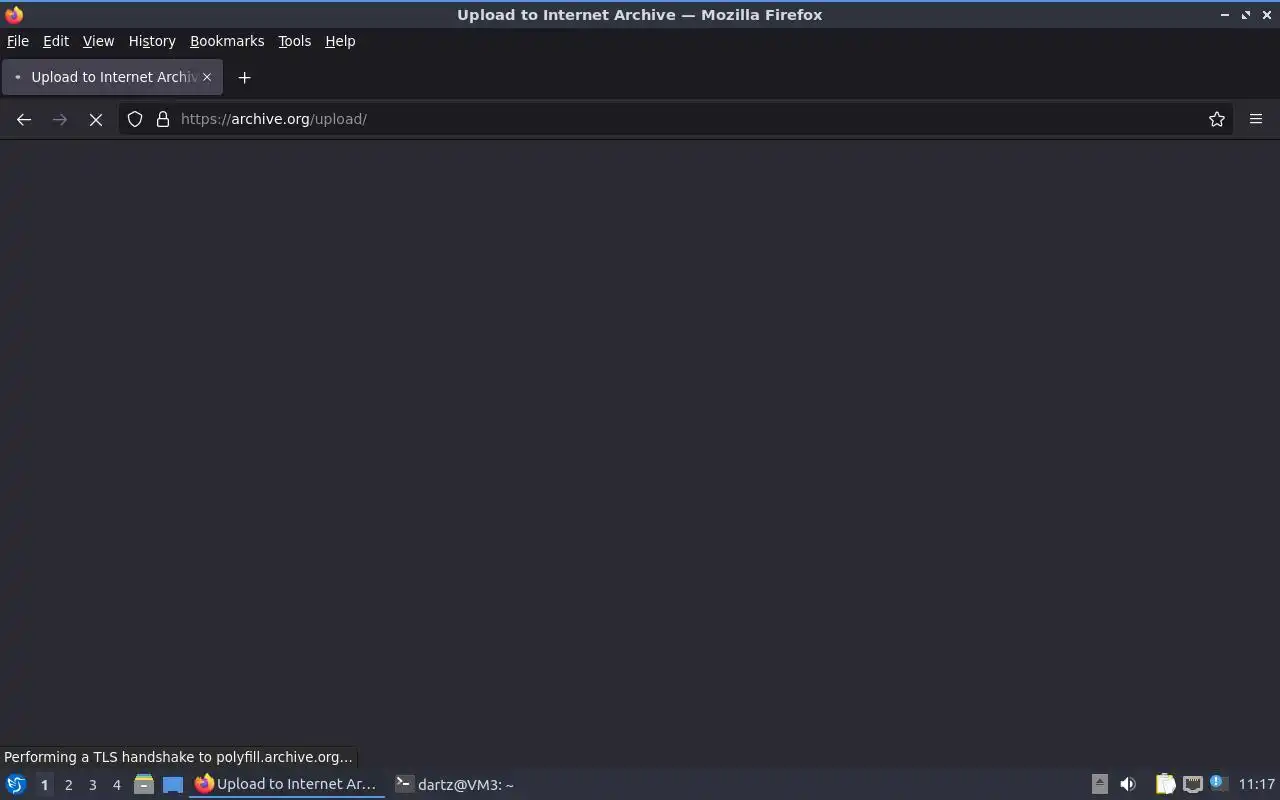Image resolution: width=1280 pixels, height=800 pixels.
Task: Open the Bookmarks menu
Action: pyautogui.click(x=227, y=41)
